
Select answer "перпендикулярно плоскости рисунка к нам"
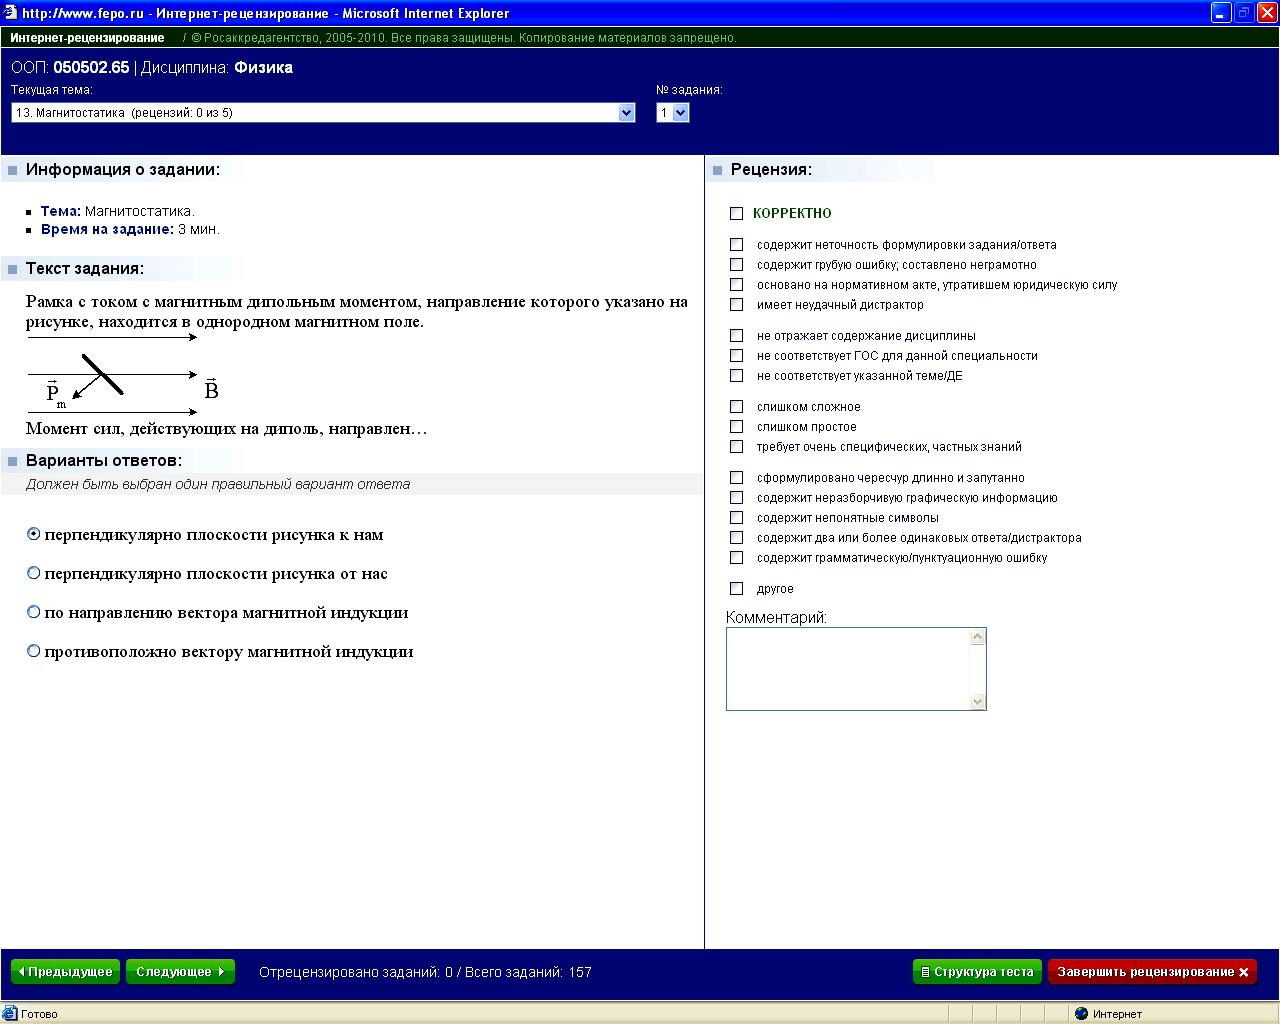click(x=34, y=534)
